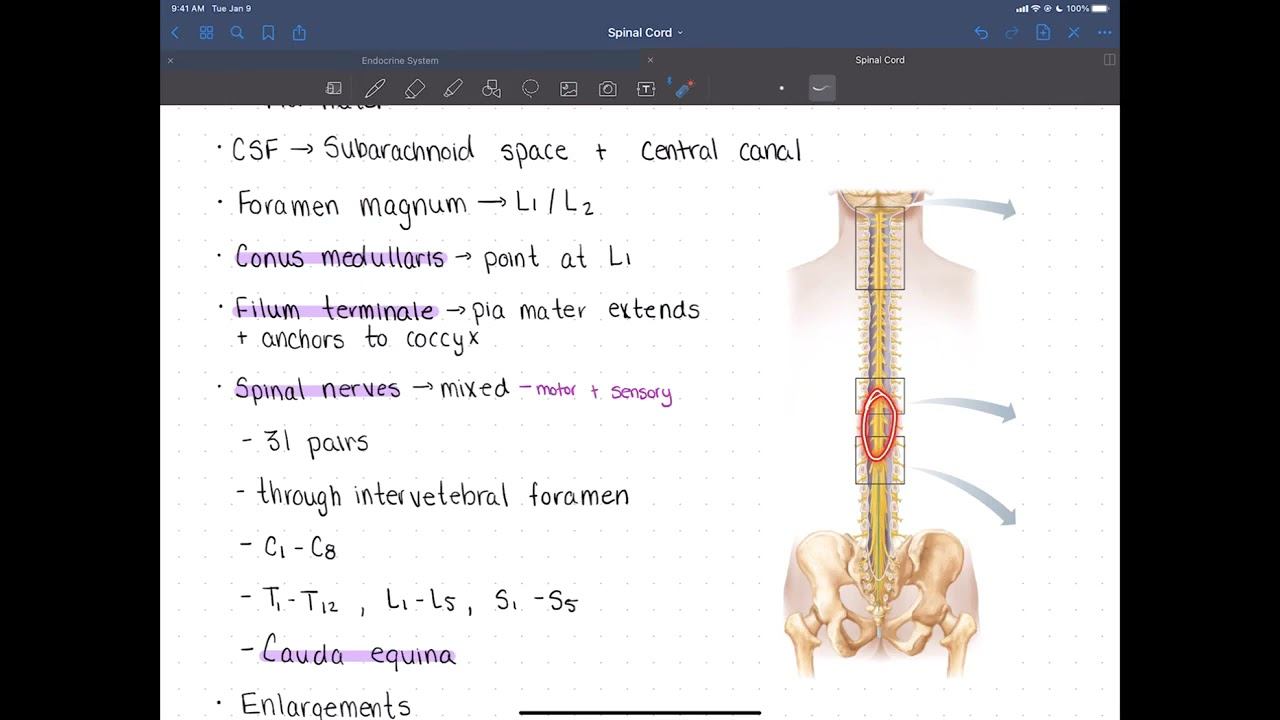Tap the 'anchors to coccyx' line
This screenshot has height=720, width=1280.
pyautogui.click(x=370, y=339)
